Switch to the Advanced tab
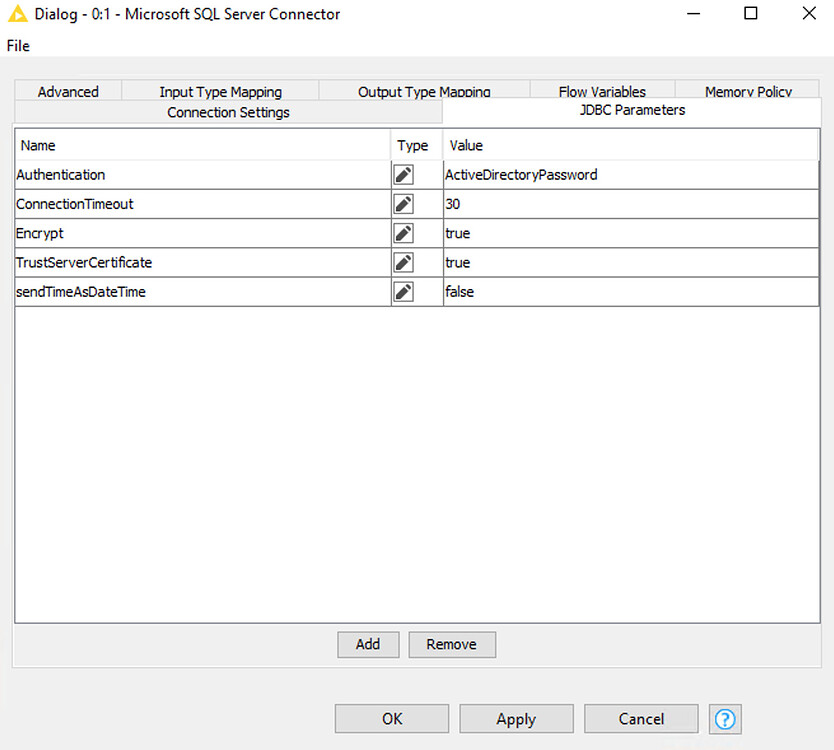 point(67,91)
